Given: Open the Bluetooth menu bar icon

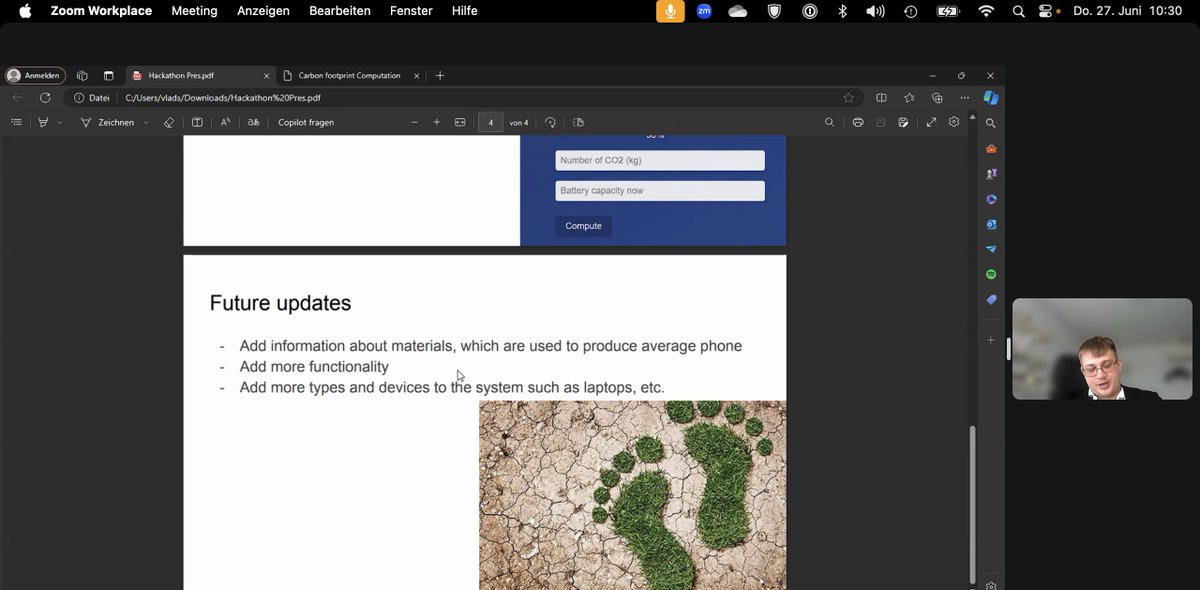Looking at the screenshot, I should click(x=842, y=11).
